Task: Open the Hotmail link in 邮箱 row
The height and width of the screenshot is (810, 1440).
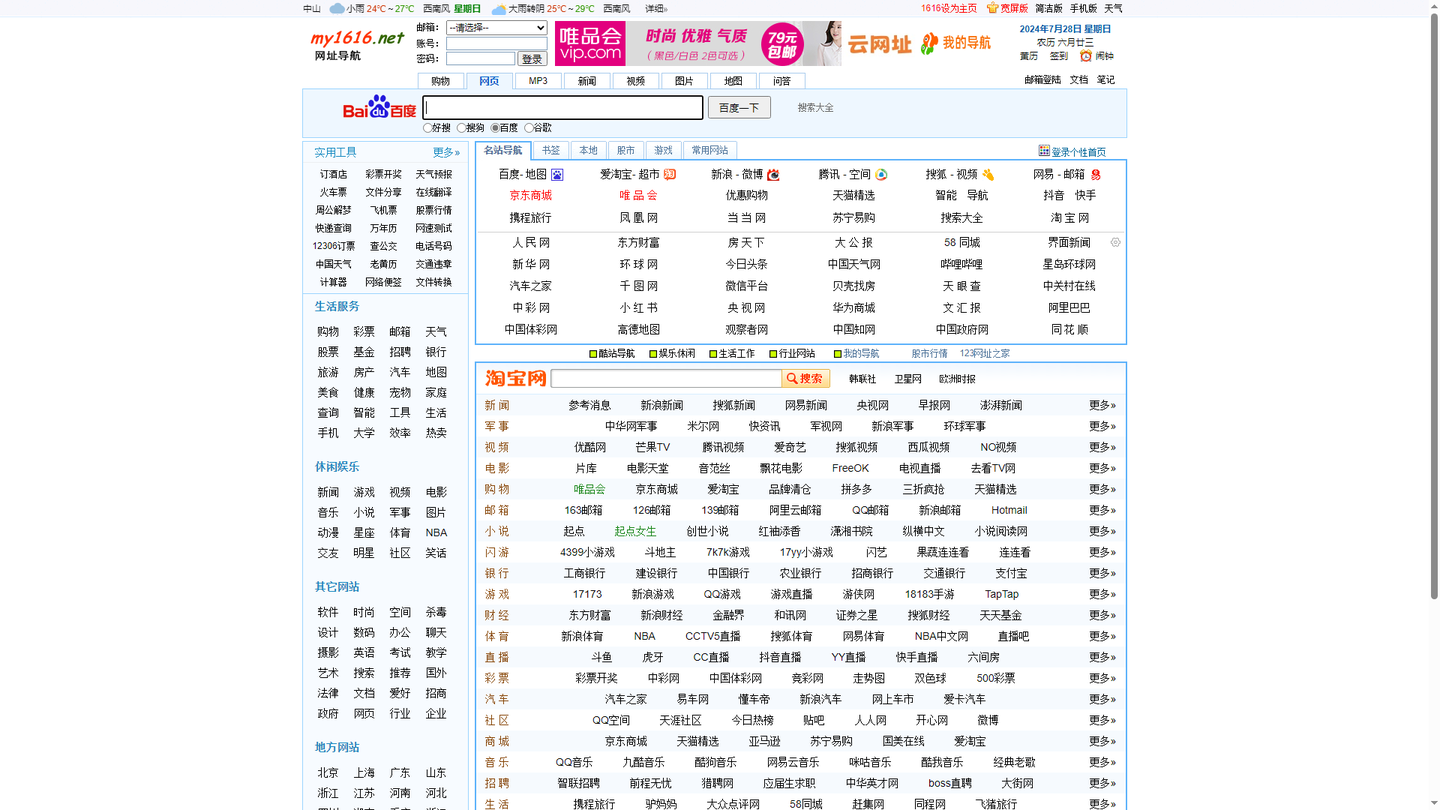Action: coord(1009,510)
